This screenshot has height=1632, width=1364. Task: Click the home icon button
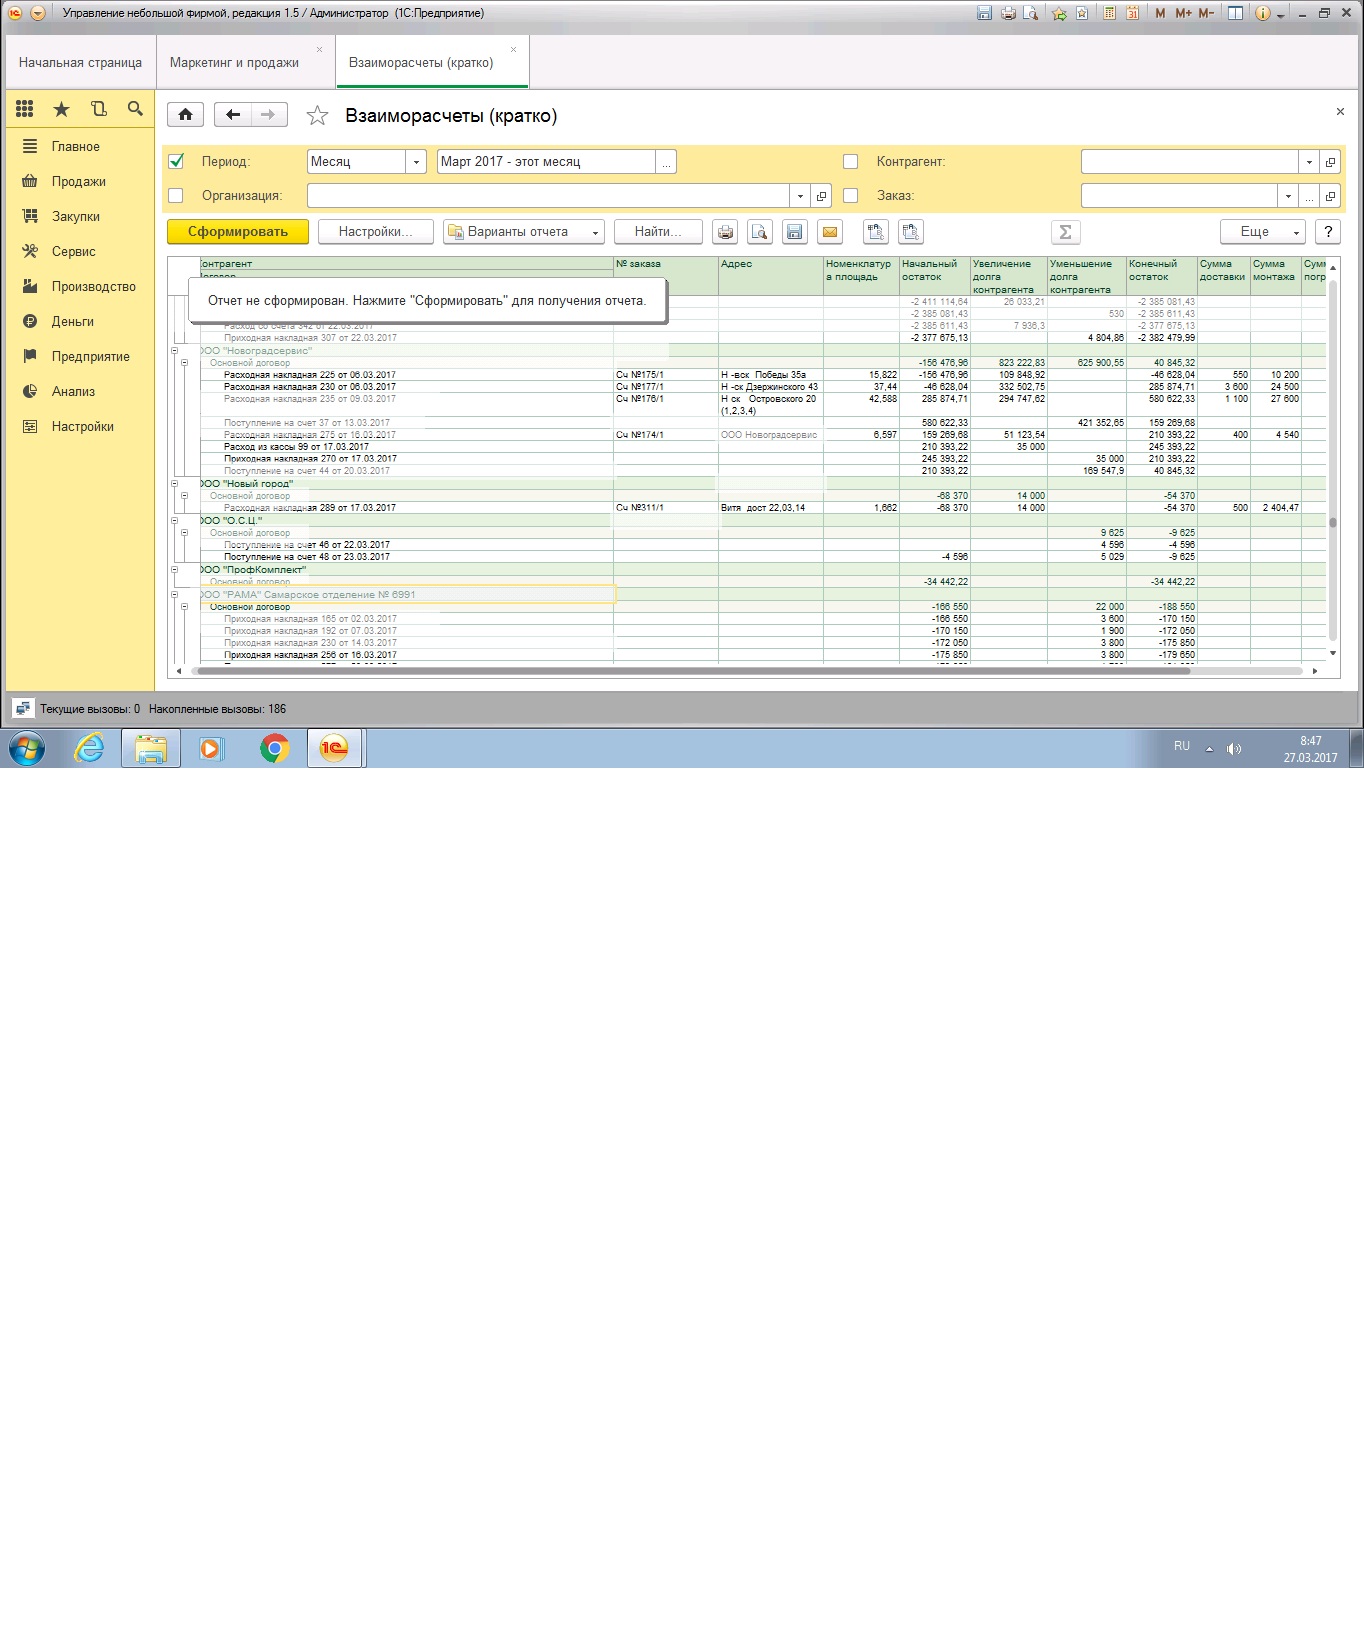click(185, 115)
